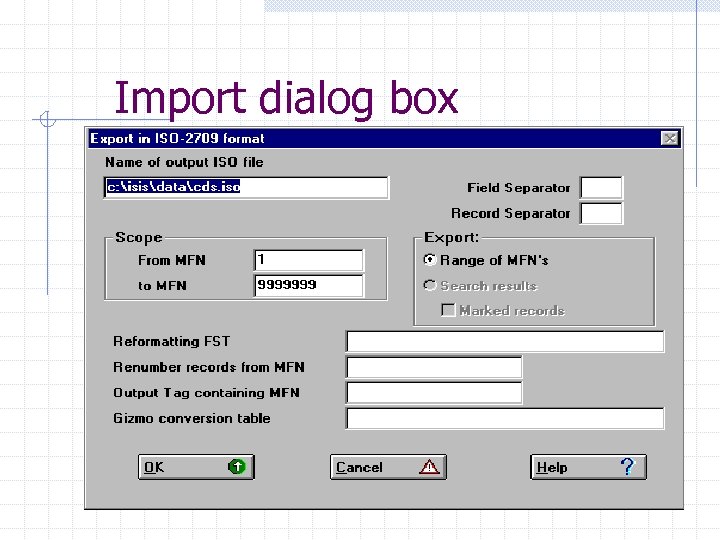Open Help for the export dialog
The image size is (720, 540).
(588, 467)
